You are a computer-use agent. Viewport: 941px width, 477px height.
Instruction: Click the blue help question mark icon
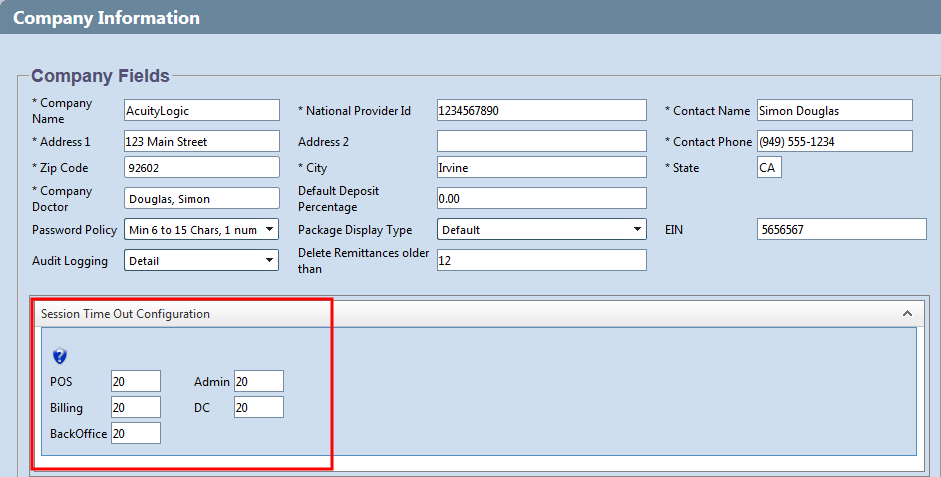59,356
